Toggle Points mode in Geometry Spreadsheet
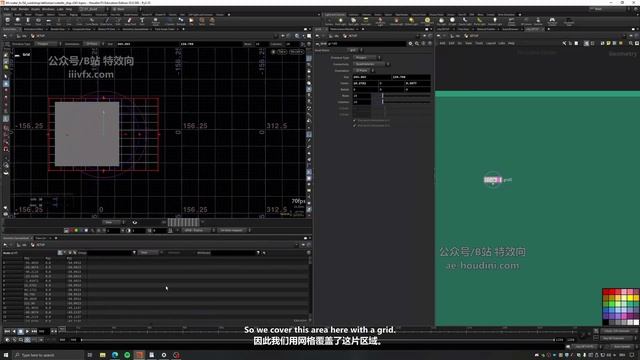This screenshot has width=640, height=360. (60, 253)
